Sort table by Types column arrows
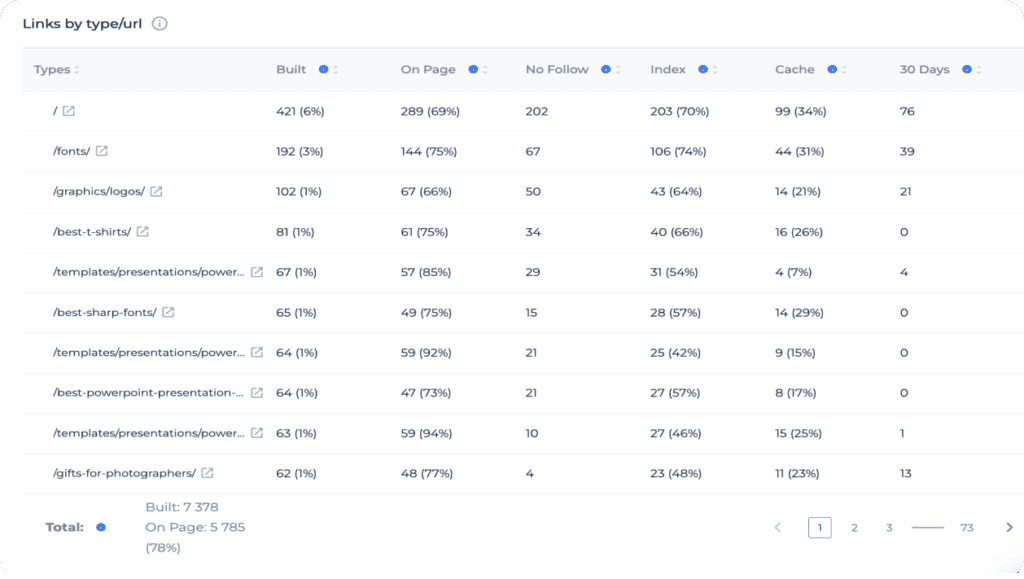Image resolution: width=1024 pixels, height=579 pixels. pos(77,70)
